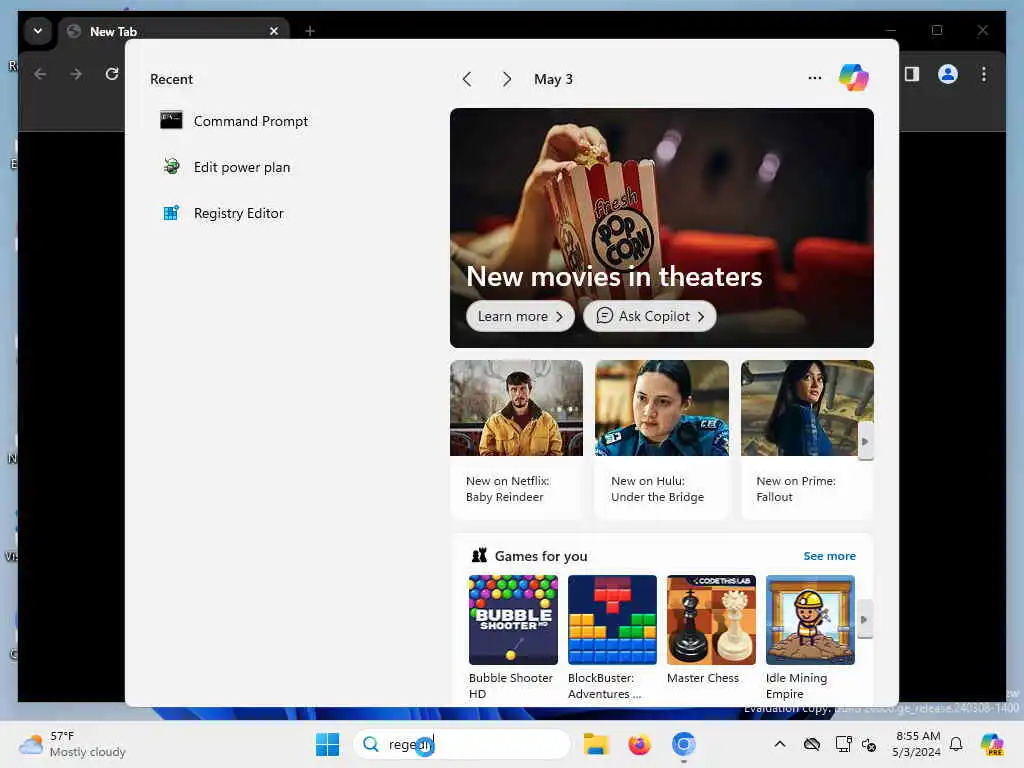Open a new browser tab with the plus button

[x=310, y=31]
